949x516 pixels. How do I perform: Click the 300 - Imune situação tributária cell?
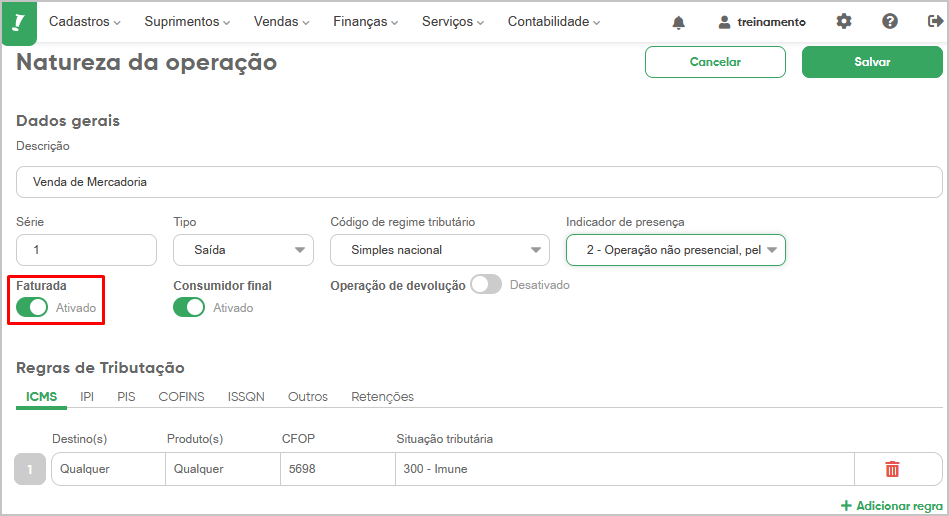625,469
